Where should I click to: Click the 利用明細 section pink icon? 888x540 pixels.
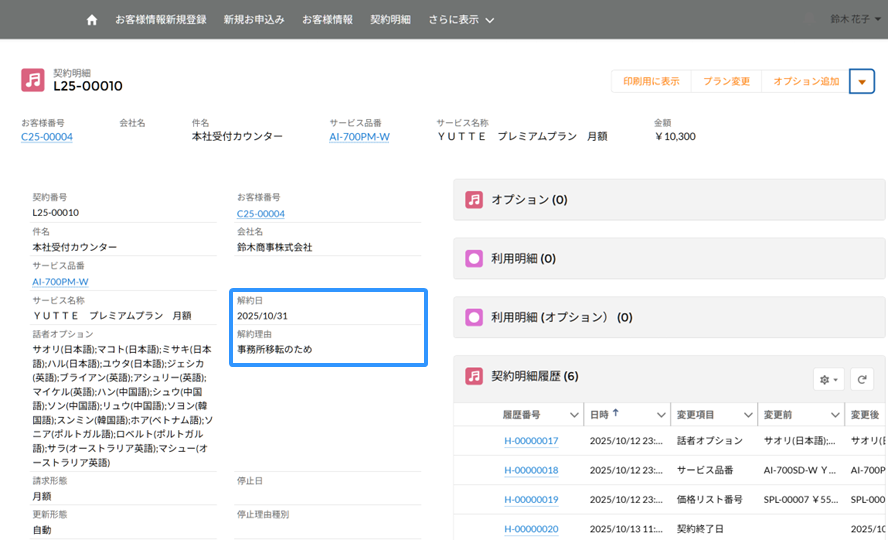(474, 259)
